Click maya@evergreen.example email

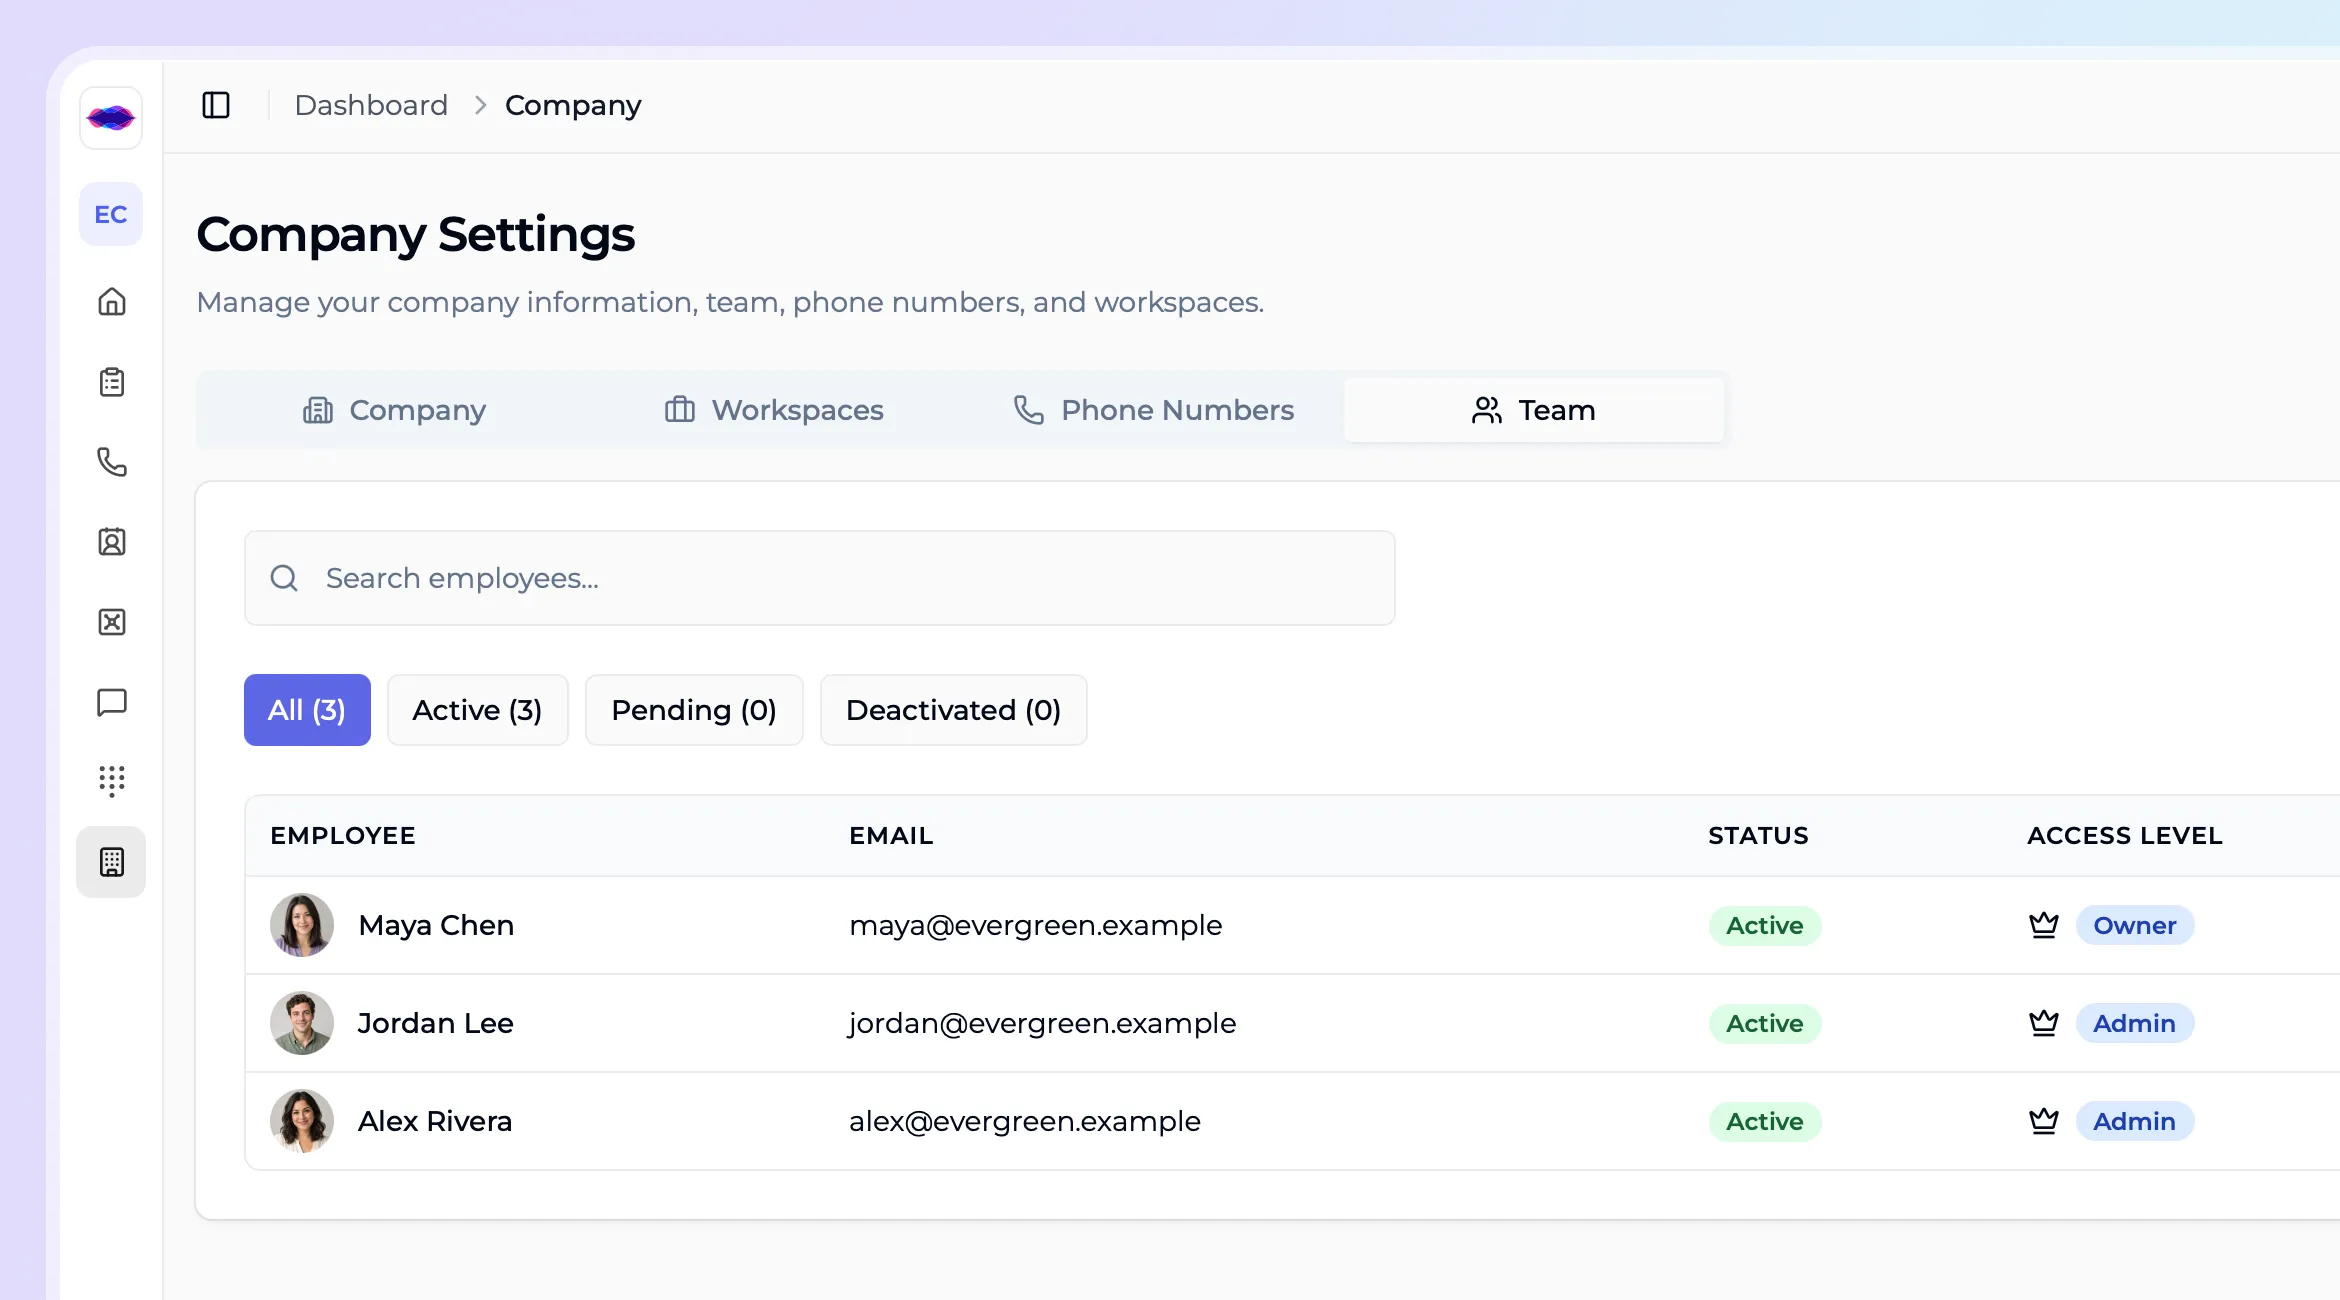tap(1036, 925)
